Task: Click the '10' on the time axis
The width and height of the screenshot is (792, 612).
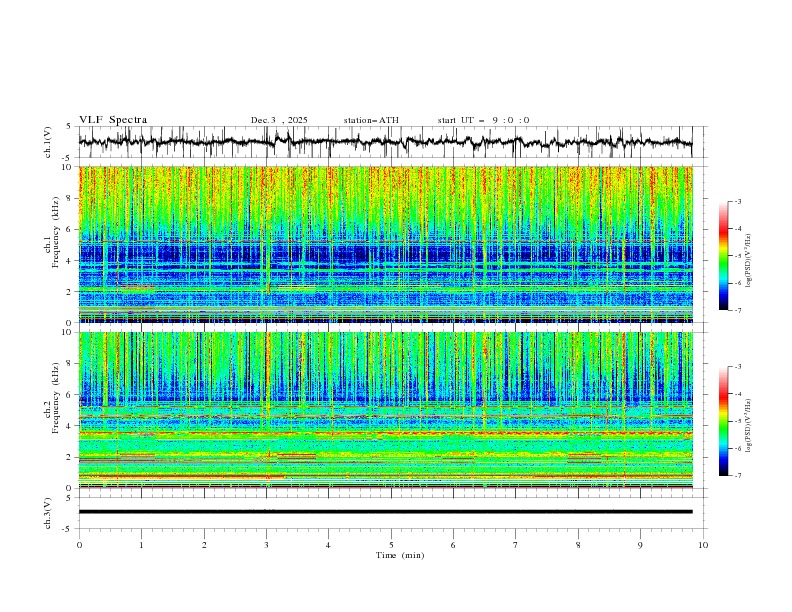Action: (703, 545)
